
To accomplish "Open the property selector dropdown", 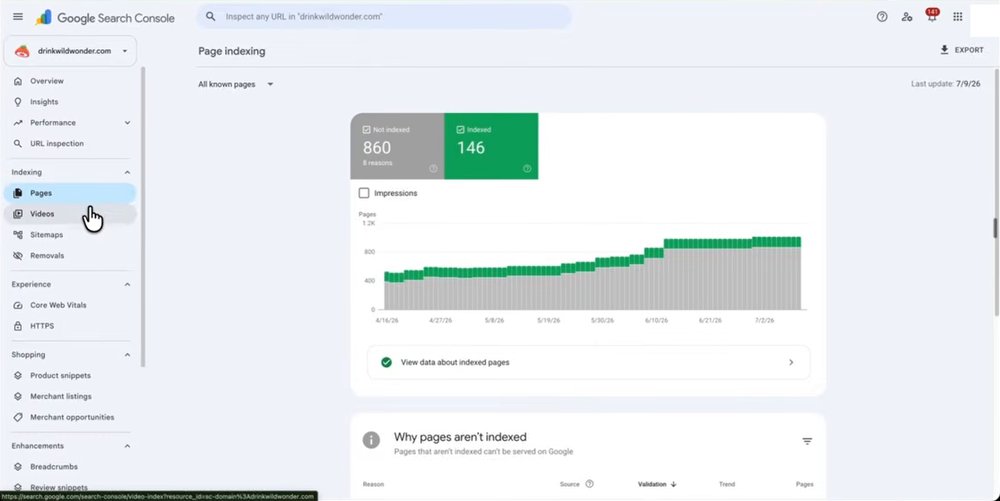I will (x=70, y=51).
